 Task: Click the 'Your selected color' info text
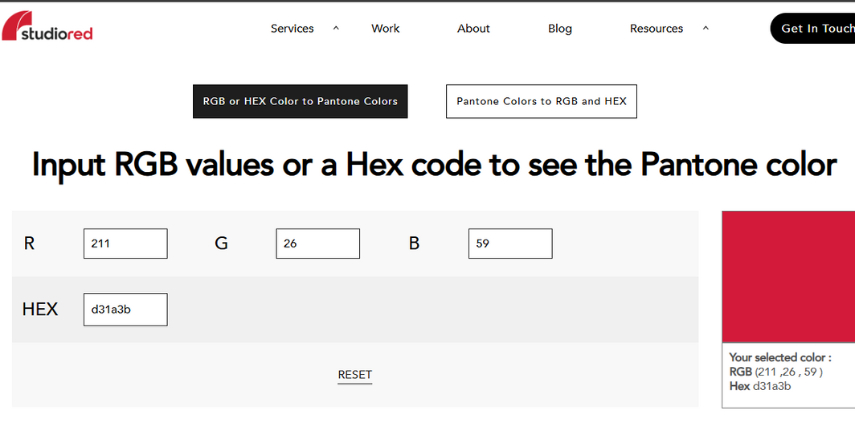pos(779,358)
